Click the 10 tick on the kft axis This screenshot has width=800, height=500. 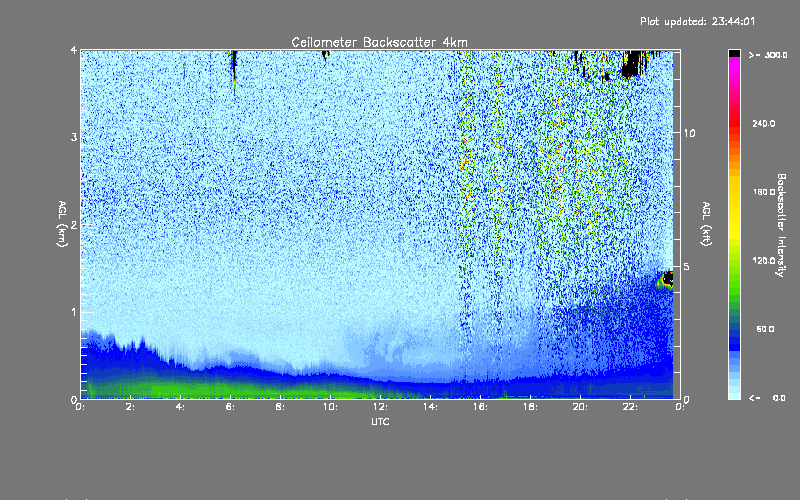[x=689, y=133]
